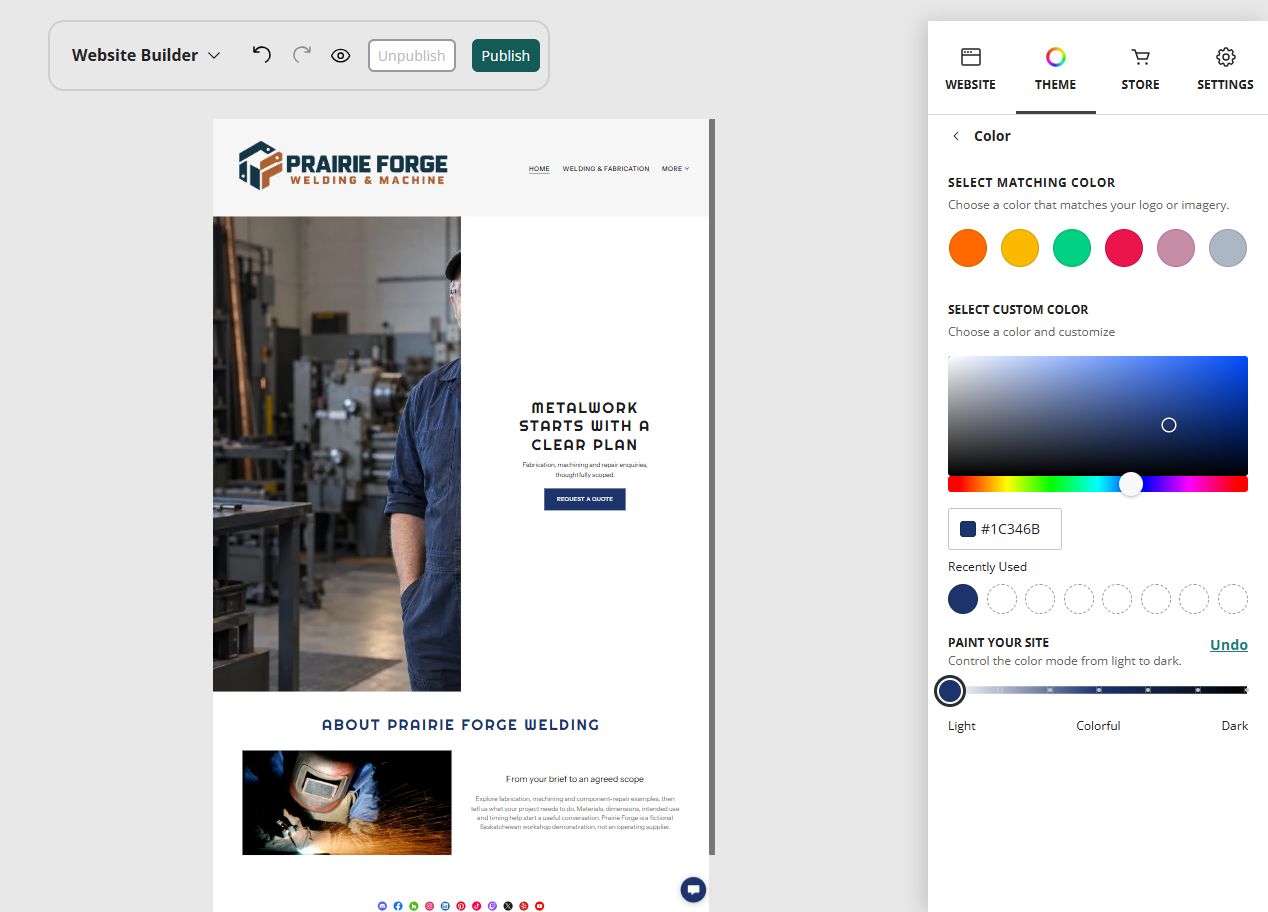
Task: Select the orange matching color
Action: [x=968, y=248]
